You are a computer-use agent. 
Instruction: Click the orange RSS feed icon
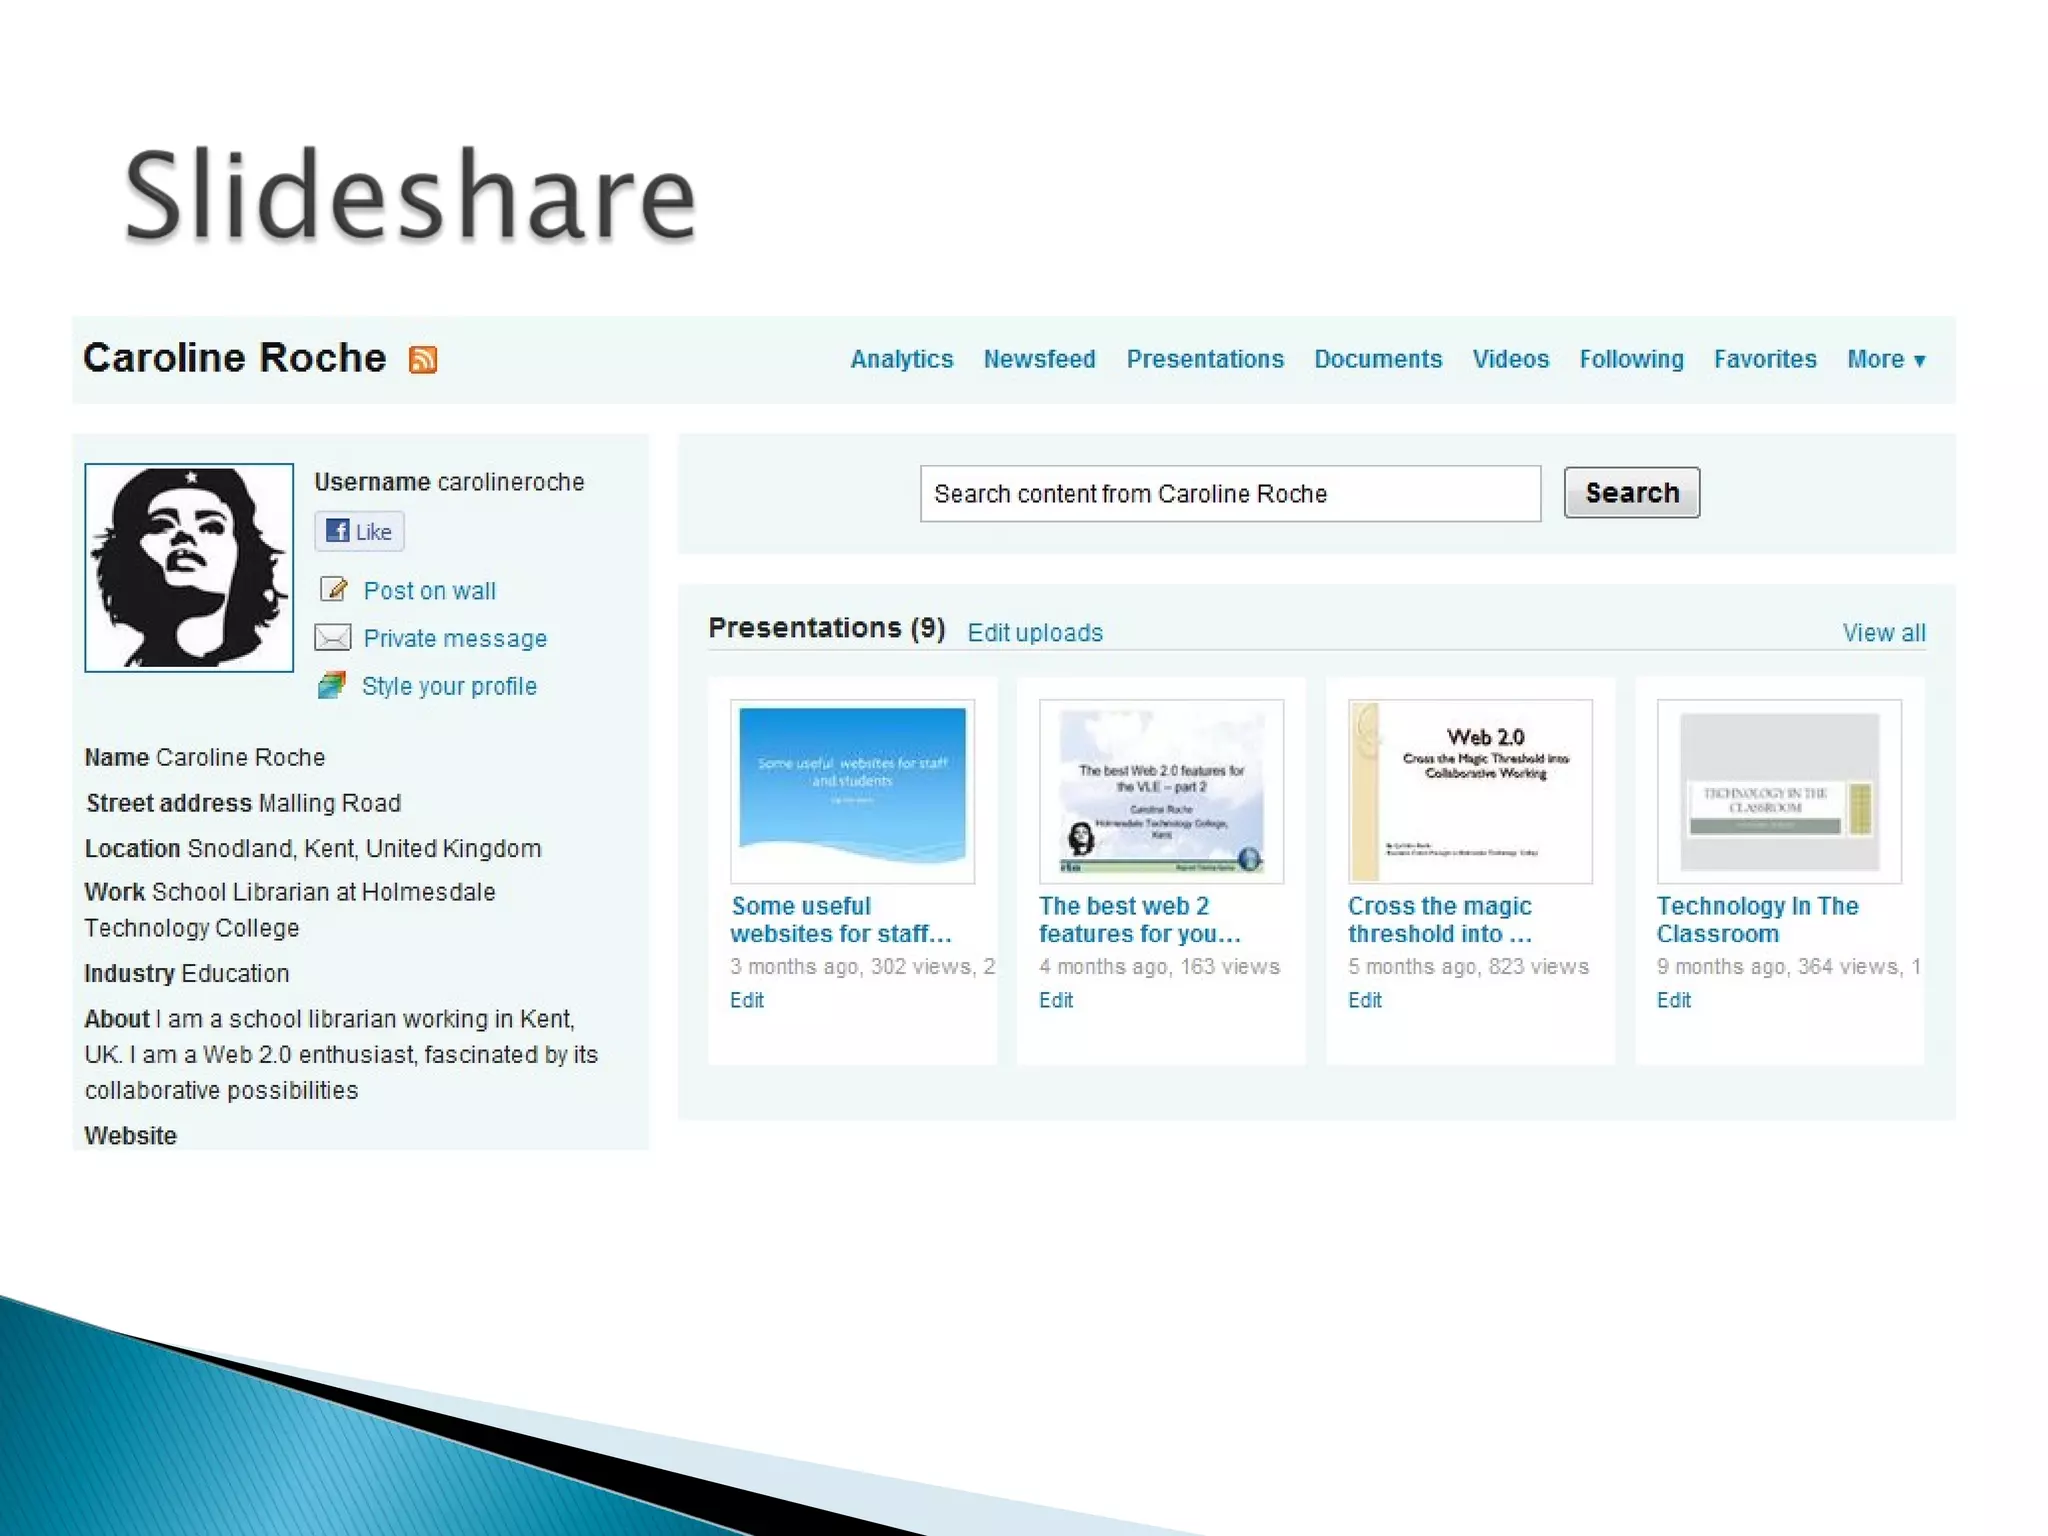coord(423,359)
